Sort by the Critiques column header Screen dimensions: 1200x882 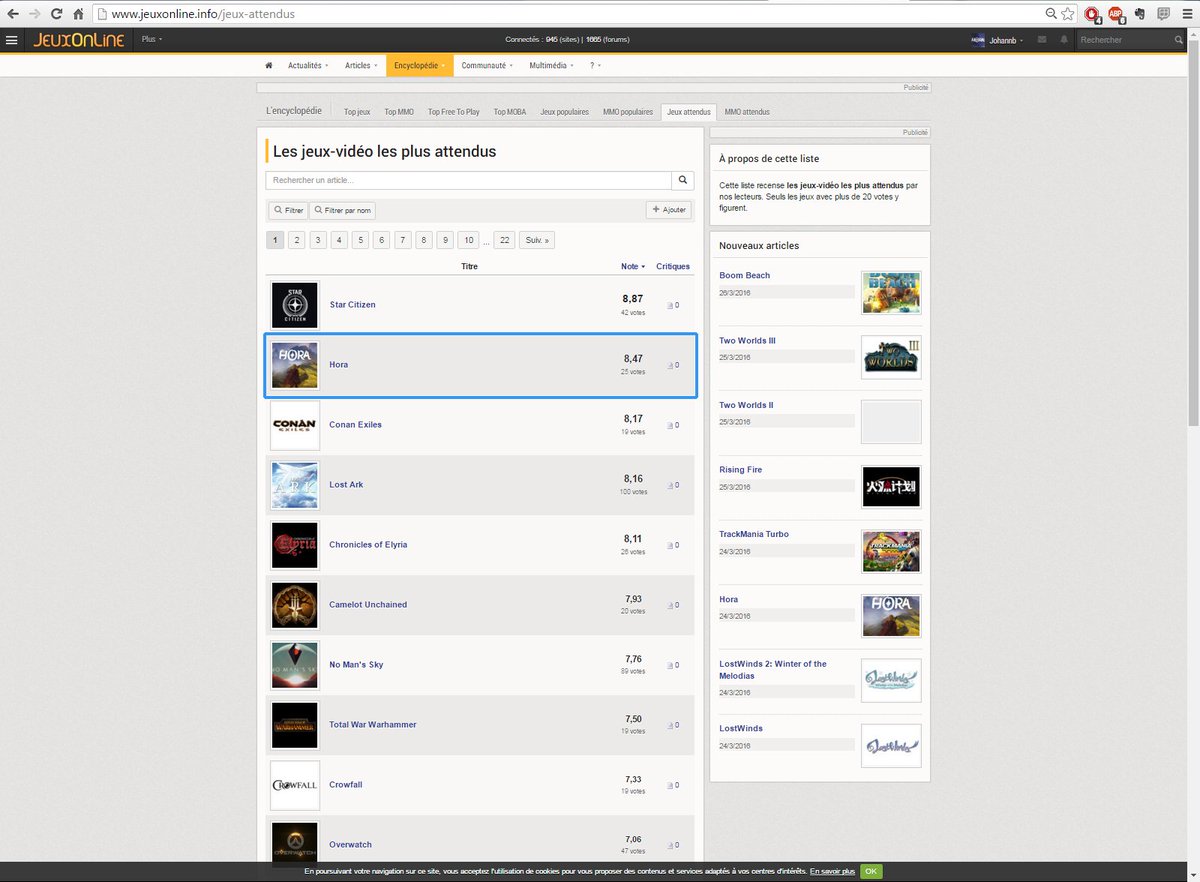coord(673,267)
